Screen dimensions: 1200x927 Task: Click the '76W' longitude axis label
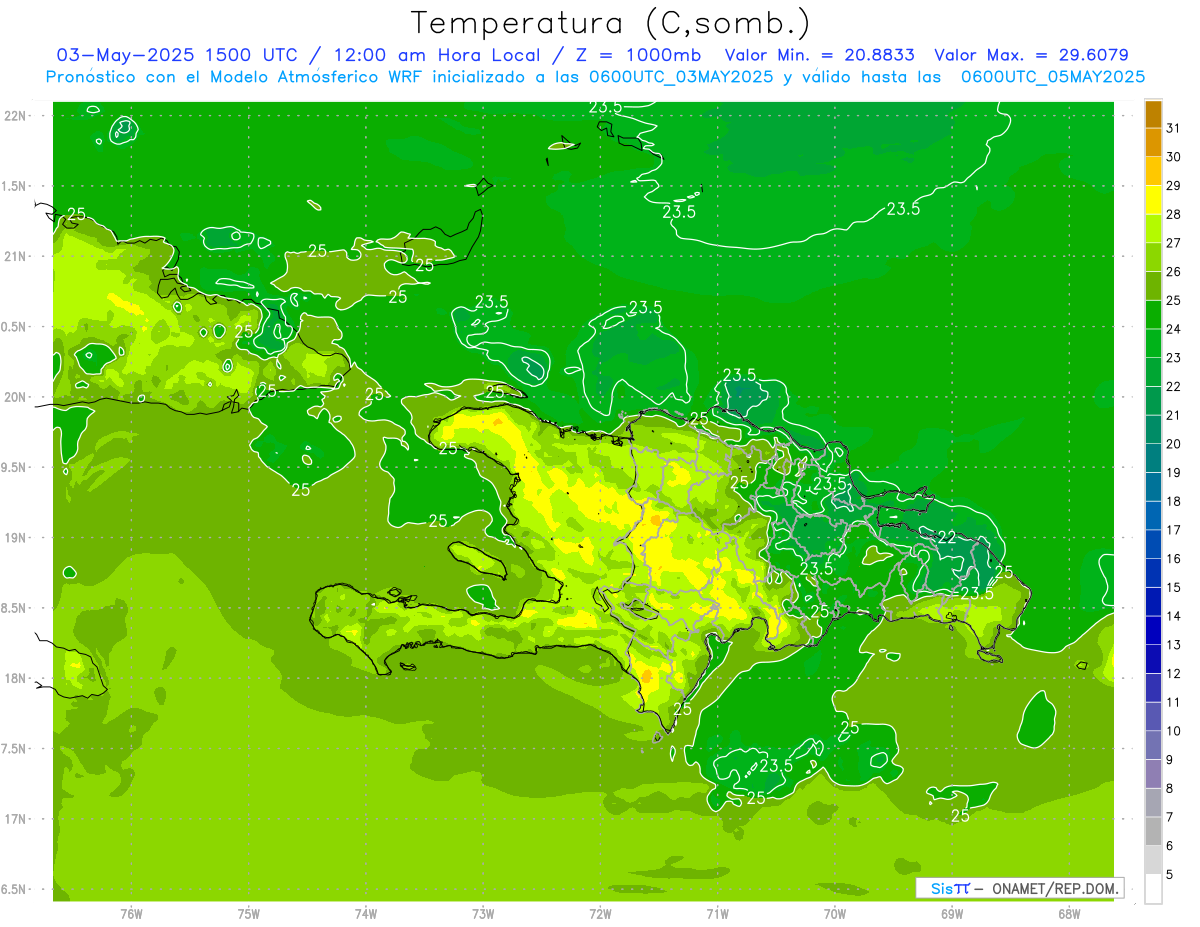(x=131, y=913)
